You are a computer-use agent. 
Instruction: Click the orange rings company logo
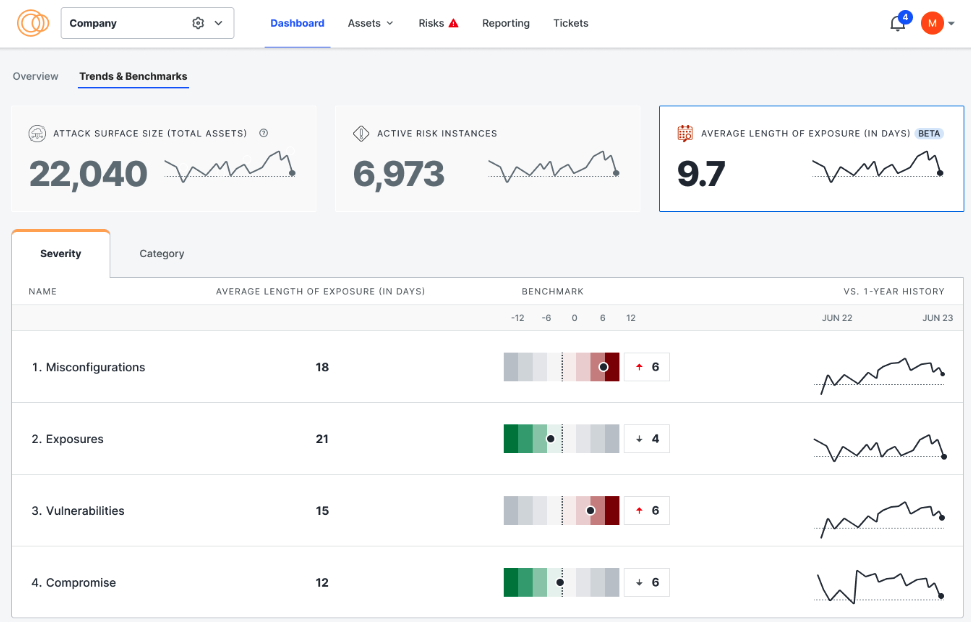point(33,23)
